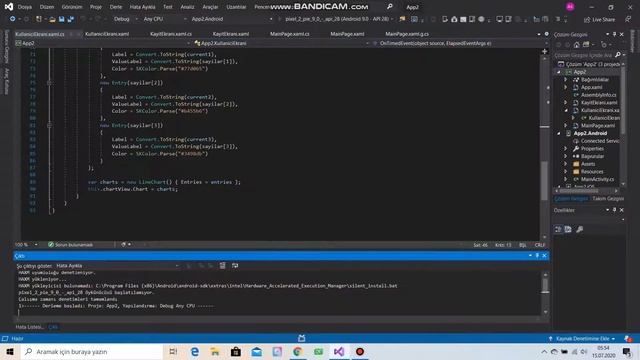The image size is (640, 360).
Task: Click the Sorun bulunamadı status indicator
Action: (70, 244)
